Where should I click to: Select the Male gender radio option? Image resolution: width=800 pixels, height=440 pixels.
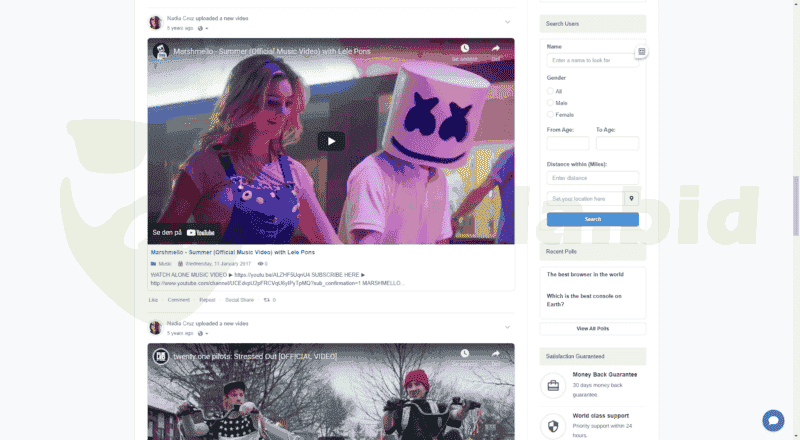550,103
